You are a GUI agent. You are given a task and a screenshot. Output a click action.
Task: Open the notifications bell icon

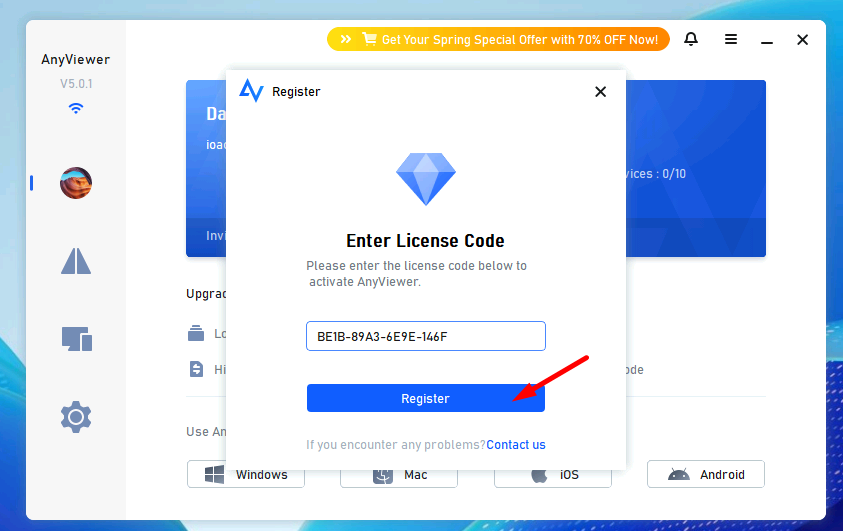(x=691, y=39)
